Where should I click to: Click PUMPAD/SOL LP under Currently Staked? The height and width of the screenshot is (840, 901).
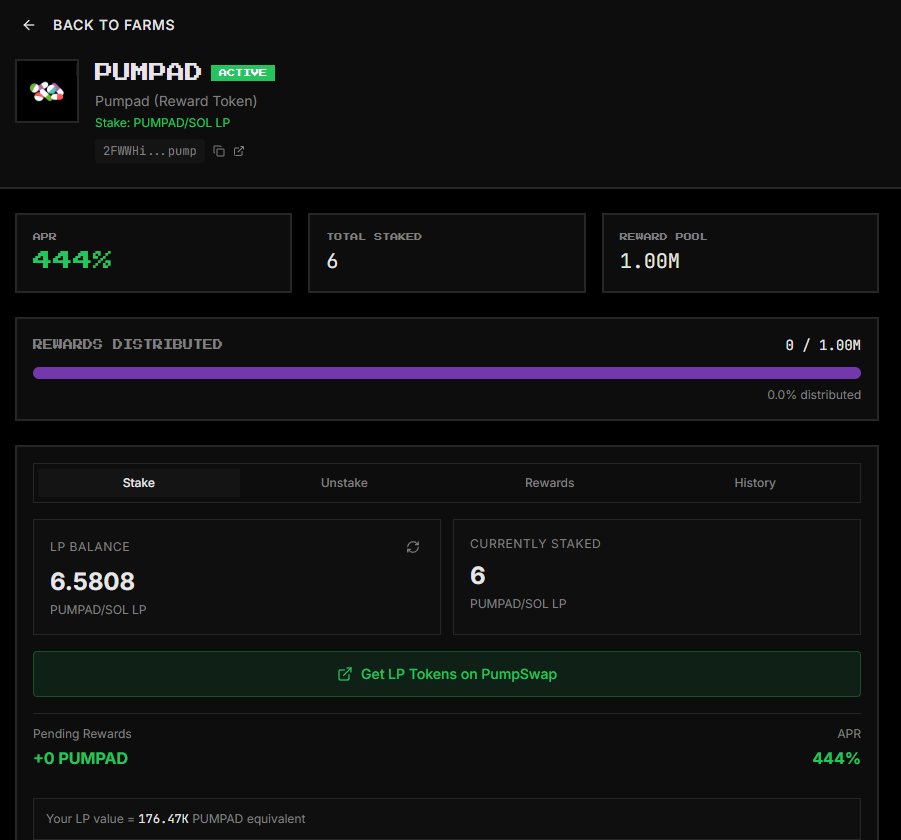point(518,604)
